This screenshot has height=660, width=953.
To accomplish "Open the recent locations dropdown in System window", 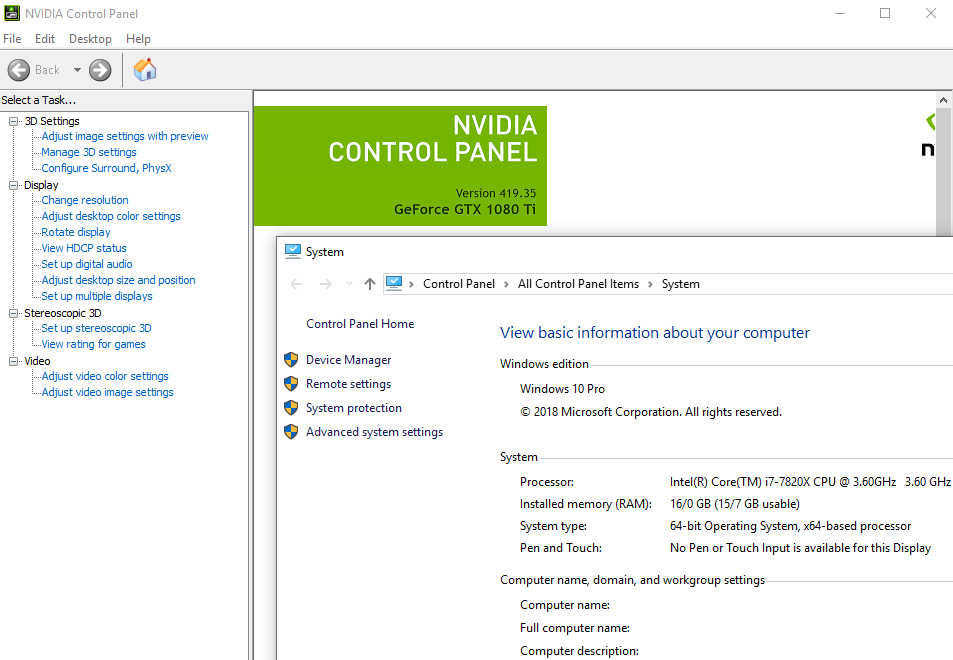I will click(x=349, y=284).
